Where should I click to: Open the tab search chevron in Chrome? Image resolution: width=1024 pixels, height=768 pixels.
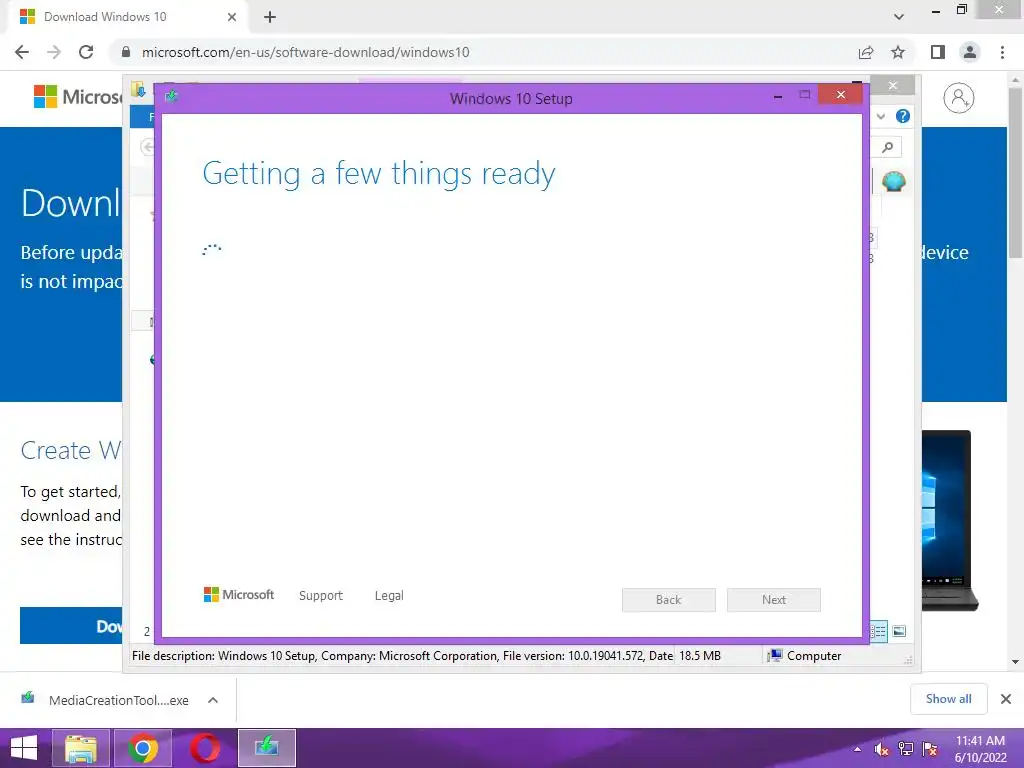click(899, 17)
